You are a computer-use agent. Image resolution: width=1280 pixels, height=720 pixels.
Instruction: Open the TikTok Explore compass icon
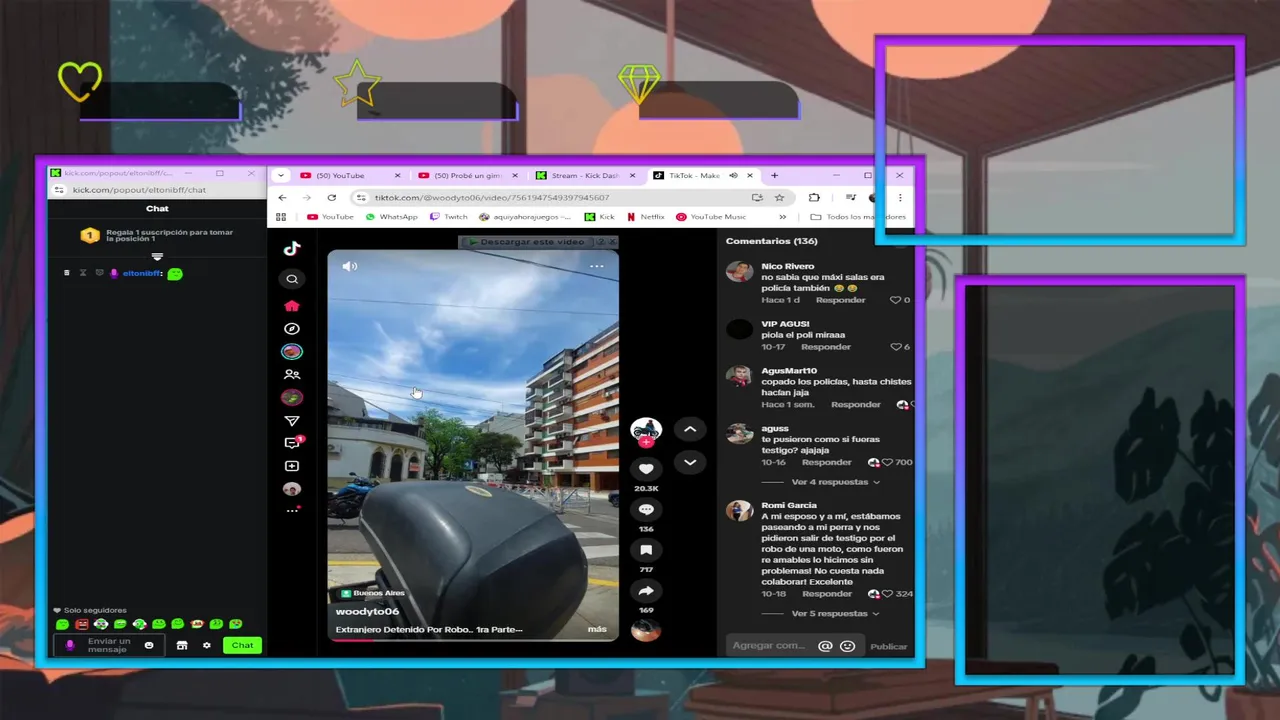292,329
